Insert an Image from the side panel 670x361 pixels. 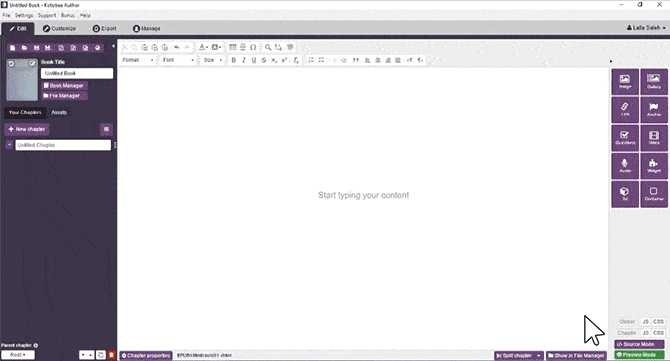pyautogui.click(x=625, y=81)
